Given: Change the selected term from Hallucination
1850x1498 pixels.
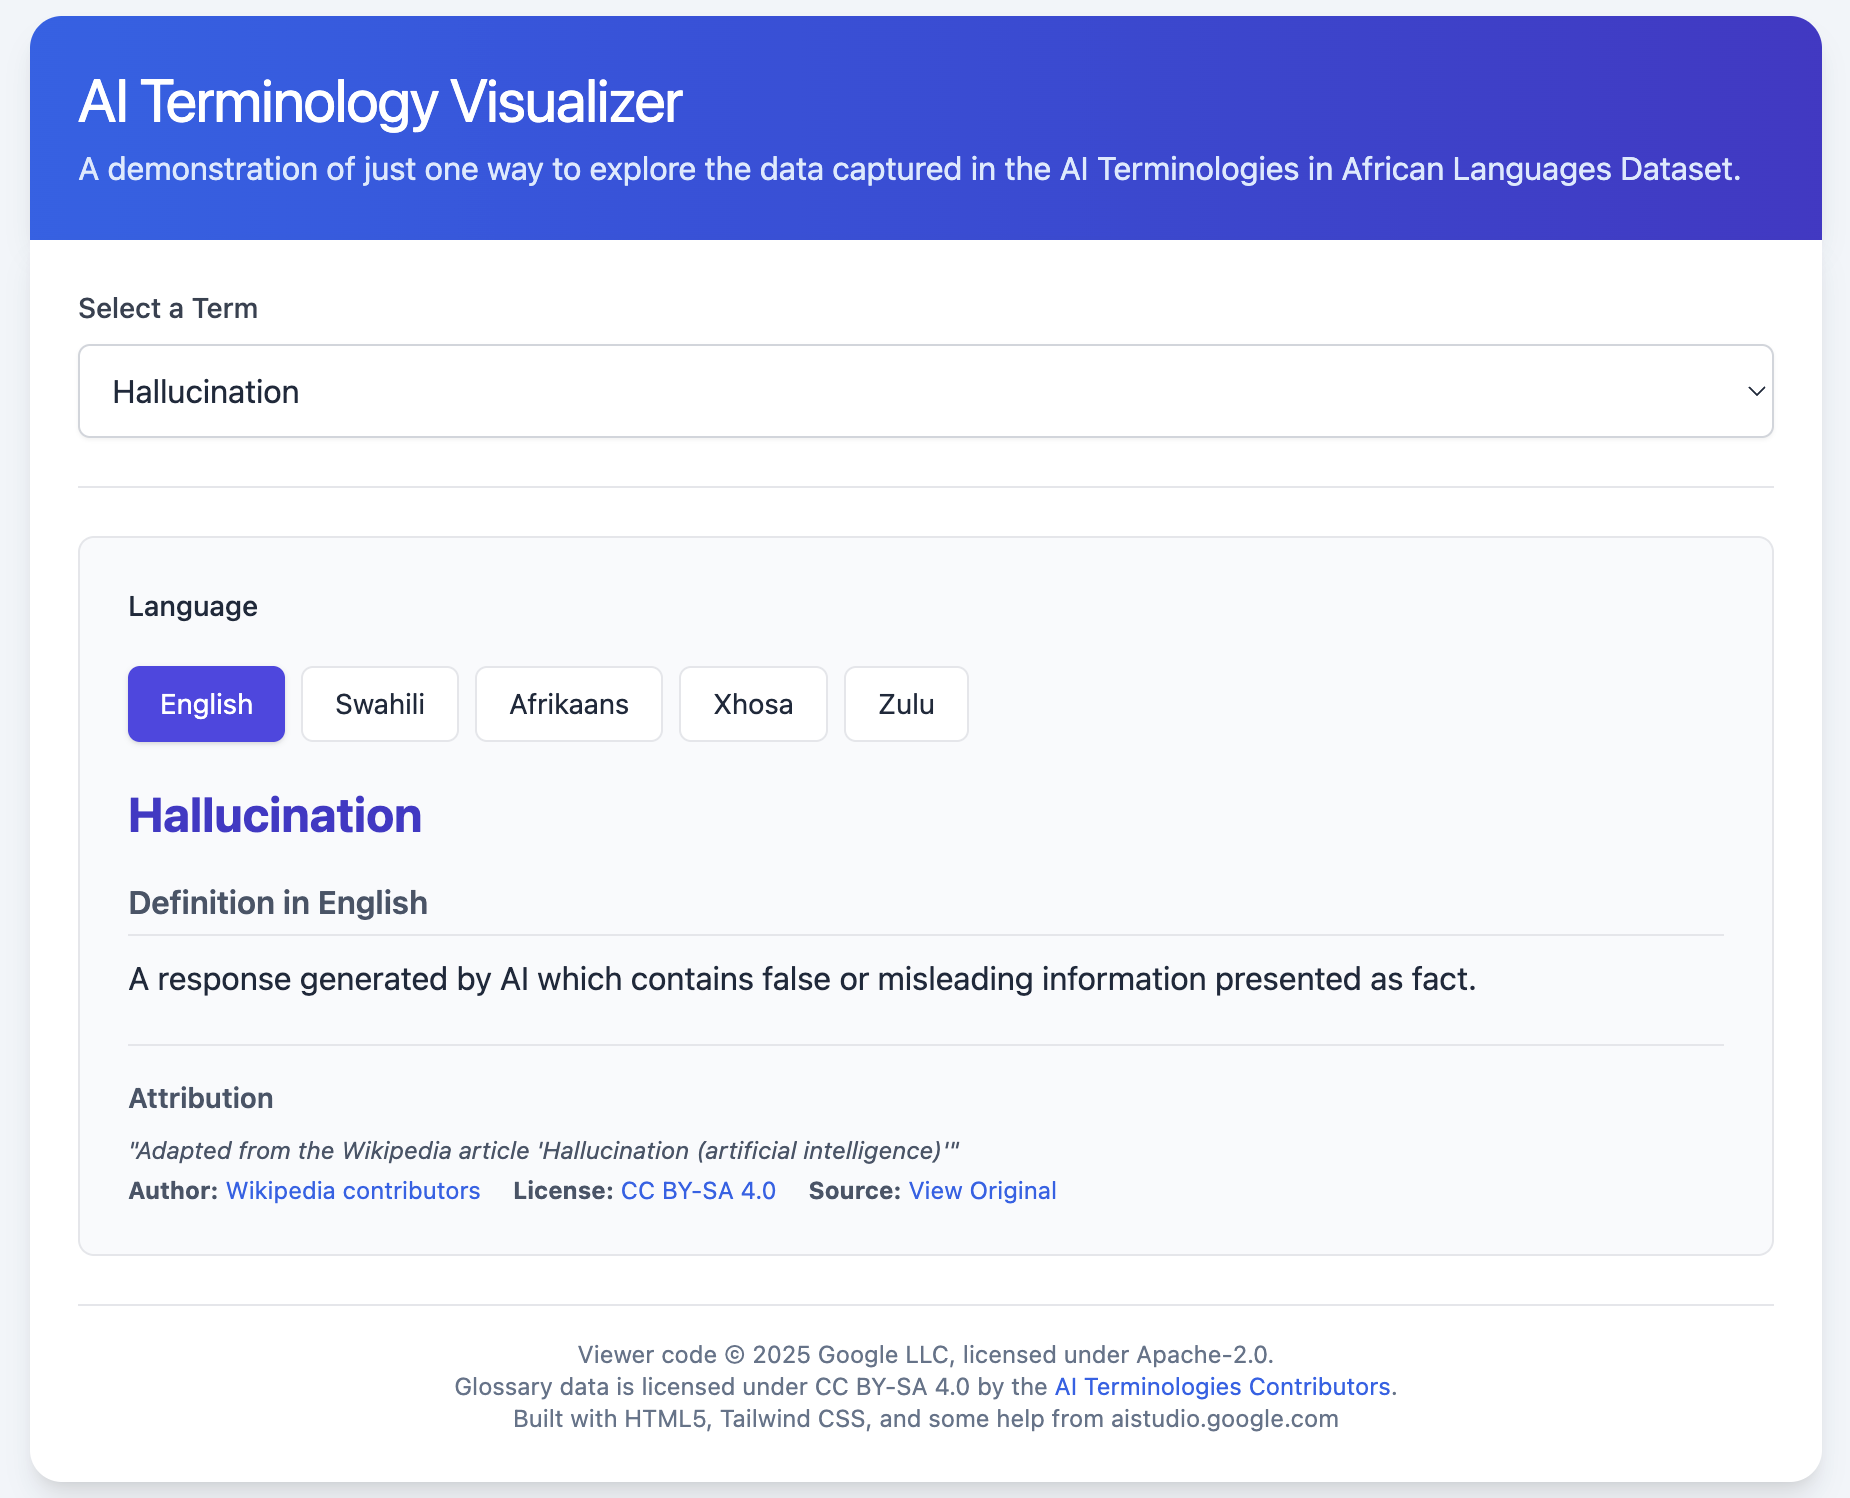Looking at the screenshot, I should coord(925,391).
